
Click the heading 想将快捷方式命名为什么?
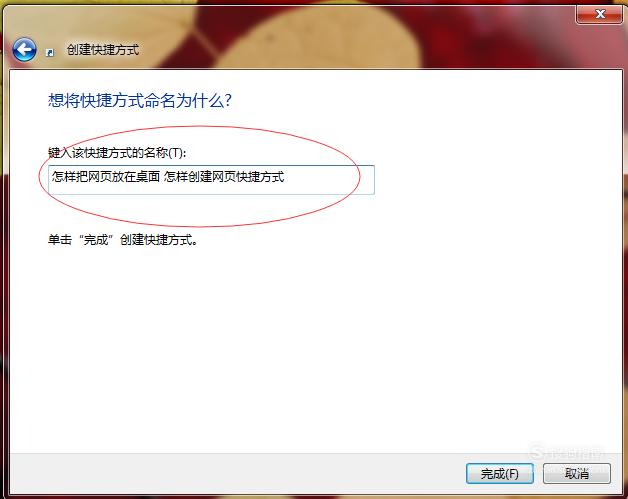140,100
